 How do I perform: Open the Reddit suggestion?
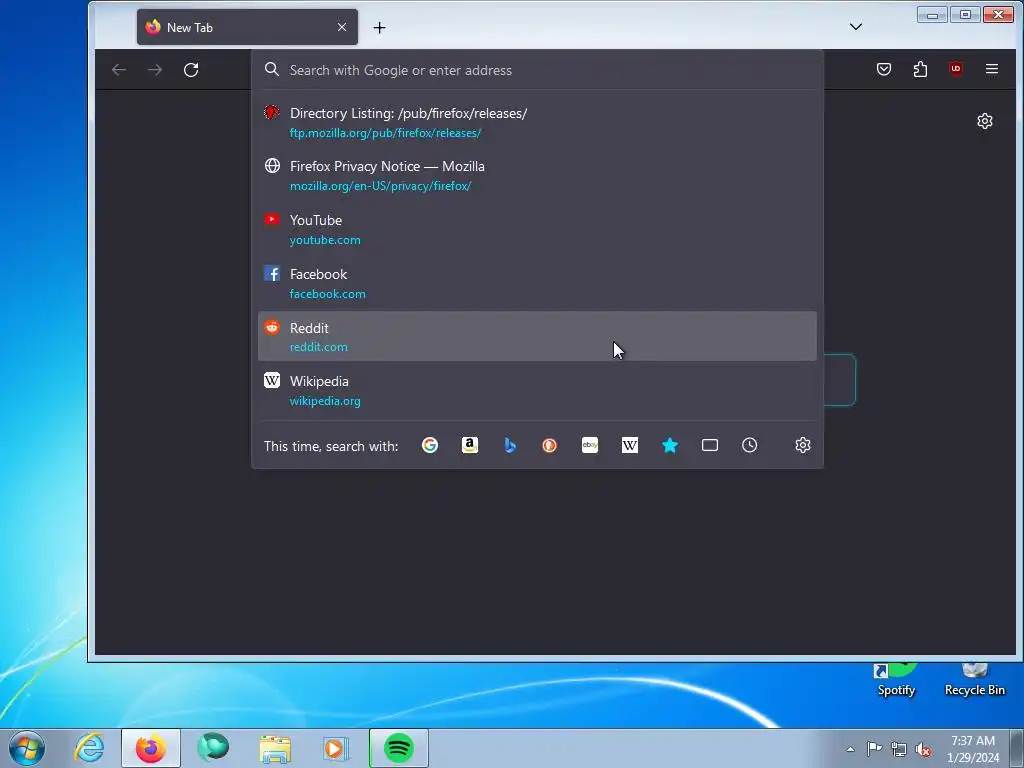537,336
